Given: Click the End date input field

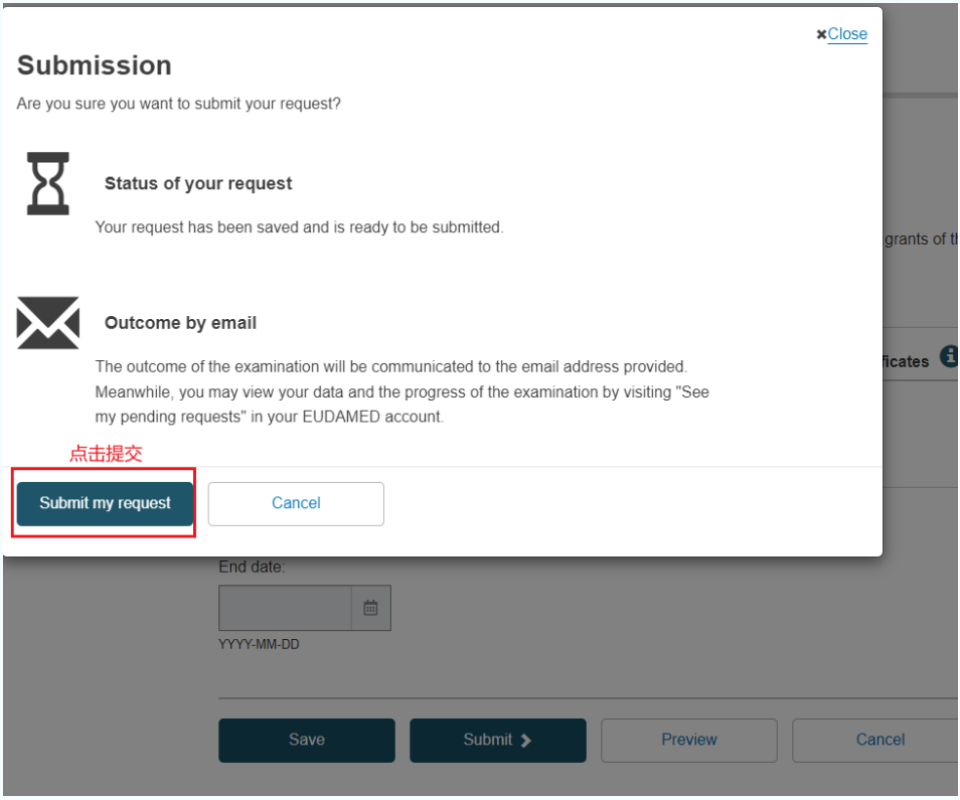Looking at the screenshot, I should tap(285, 608).
